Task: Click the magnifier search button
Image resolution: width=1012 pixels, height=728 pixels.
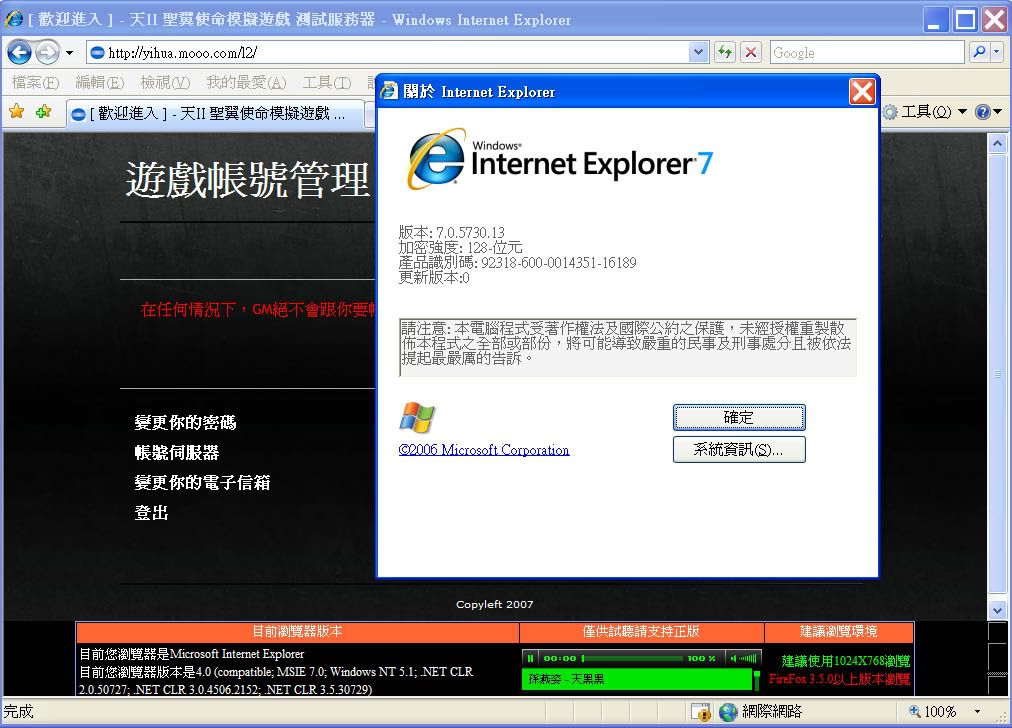Action: click(978, 52)
